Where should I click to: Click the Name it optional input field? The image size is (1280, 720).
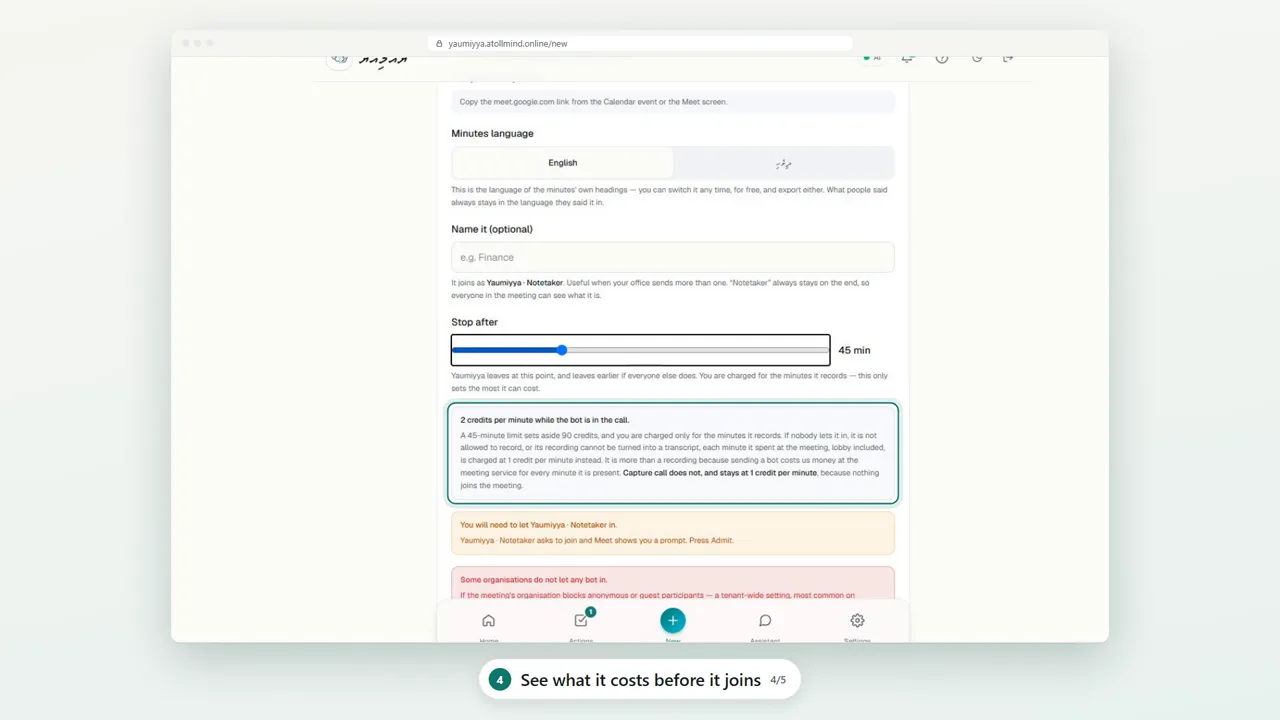(x=673, y=257)
